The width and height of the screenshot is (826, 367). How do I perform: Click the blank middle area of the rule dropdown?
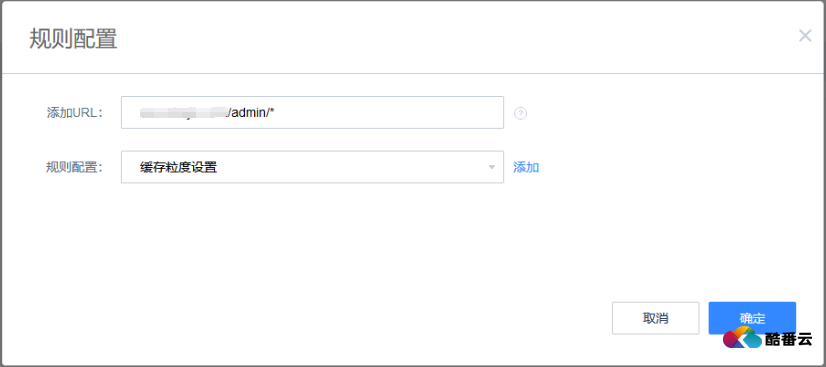tap(348, 167)
